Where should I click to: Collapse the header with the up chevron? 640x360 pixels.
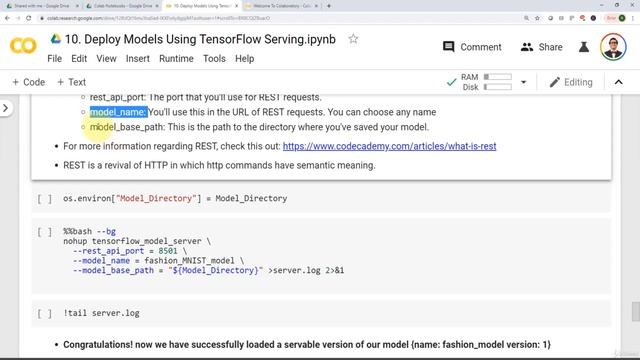pos(619,82)
